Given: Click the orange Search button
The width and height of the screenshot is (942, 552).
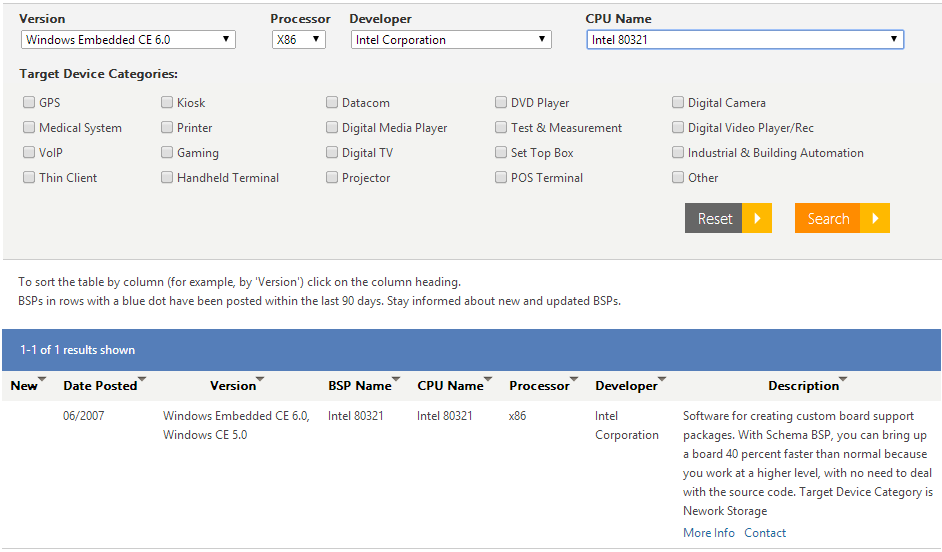Looking at the screenshot, I should tap(842, 218).
